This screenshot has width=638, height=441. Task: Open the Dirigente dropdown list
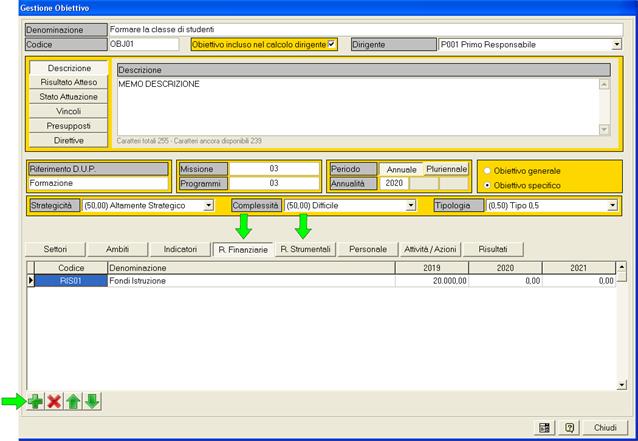pos(616,44)
